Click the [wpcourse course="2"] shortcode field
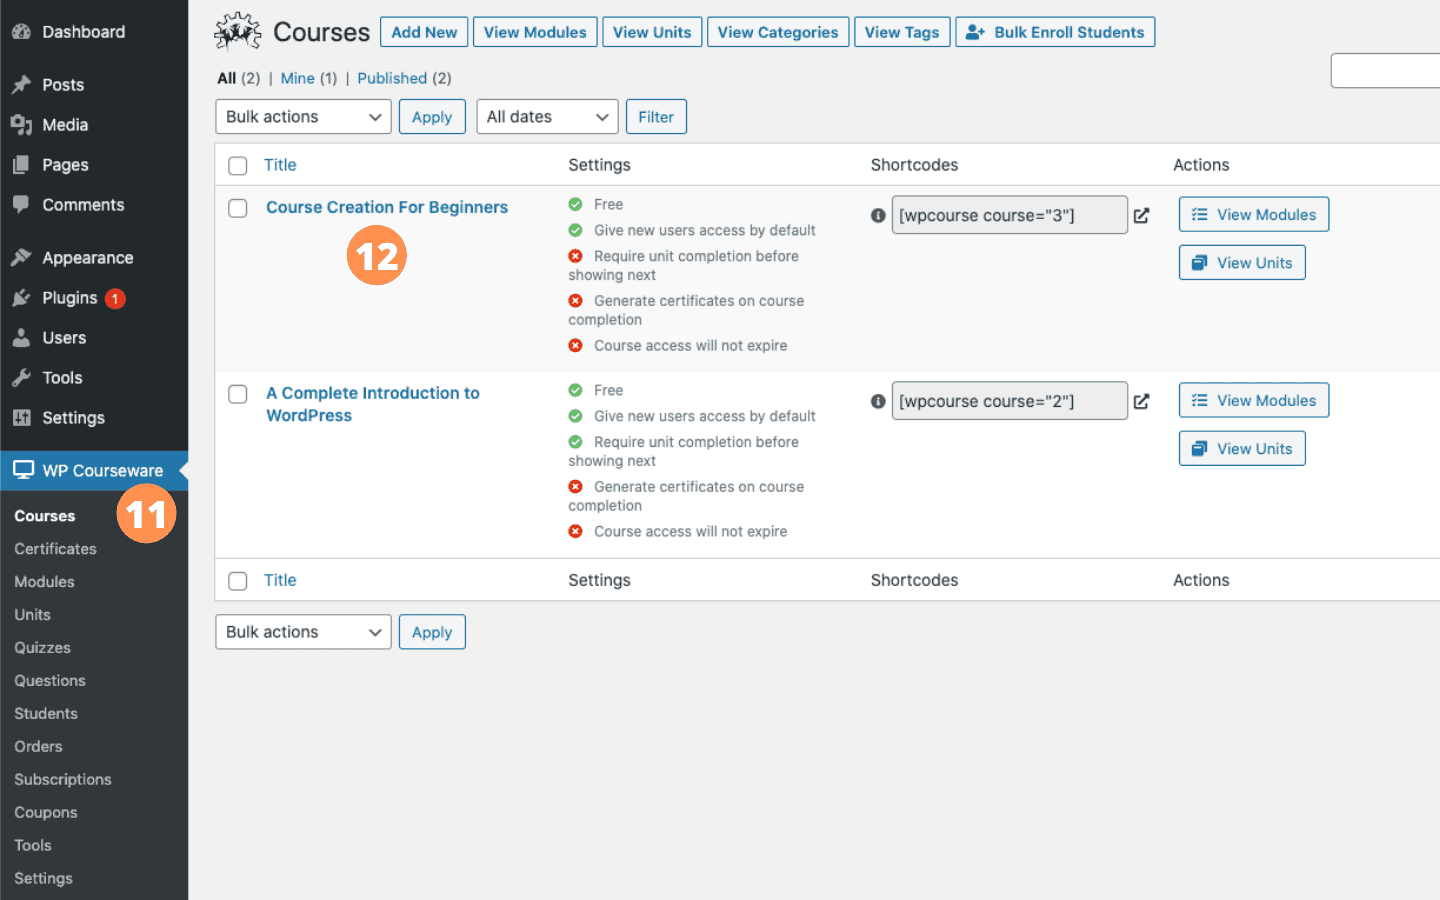Image resolution: width=1440 pixels, height=900 pixels. click(x=1010, y=401)
